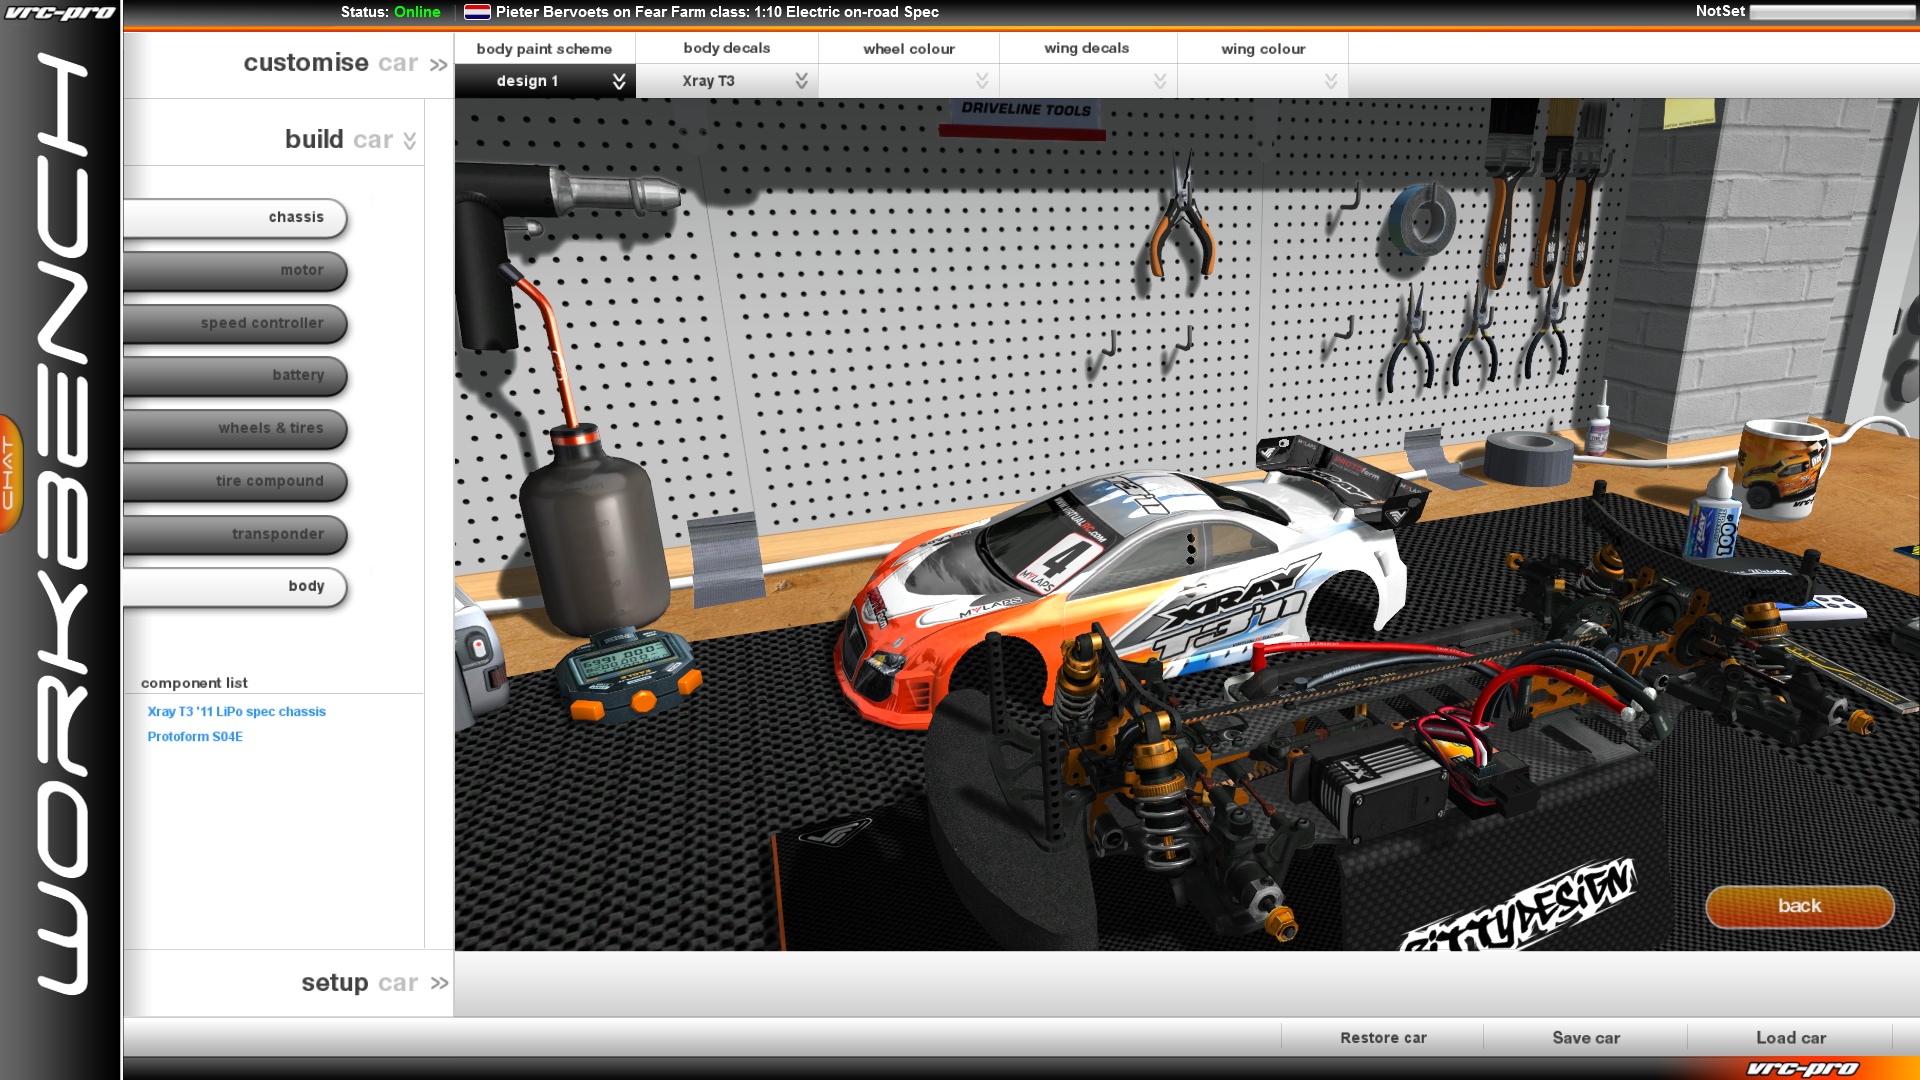Open the wheel colour dropdown
1920x1080 pixels.
coord(908,80)
